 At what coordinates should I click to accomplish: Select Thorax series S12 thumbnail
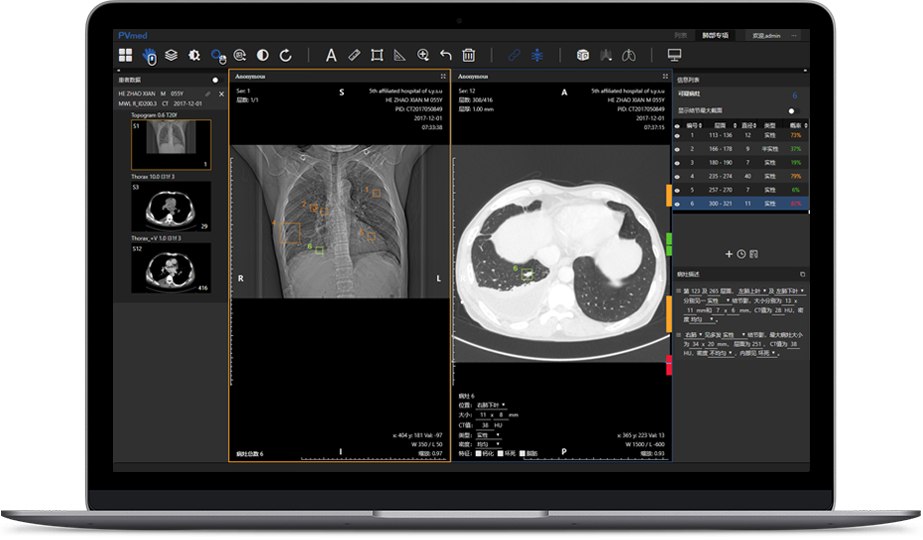point(171,268)
